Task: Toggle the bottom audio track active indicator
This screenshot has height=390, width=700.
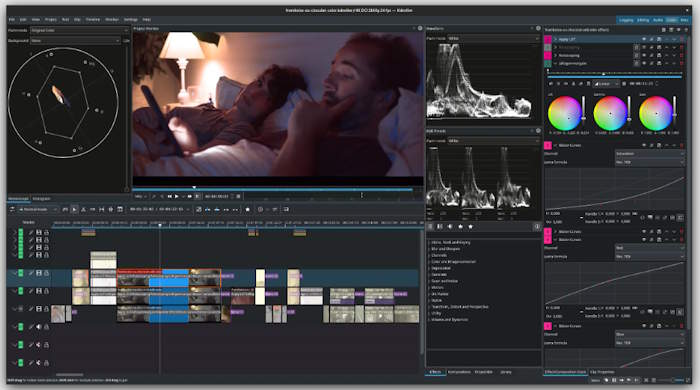Action: [x=21, y=363]
